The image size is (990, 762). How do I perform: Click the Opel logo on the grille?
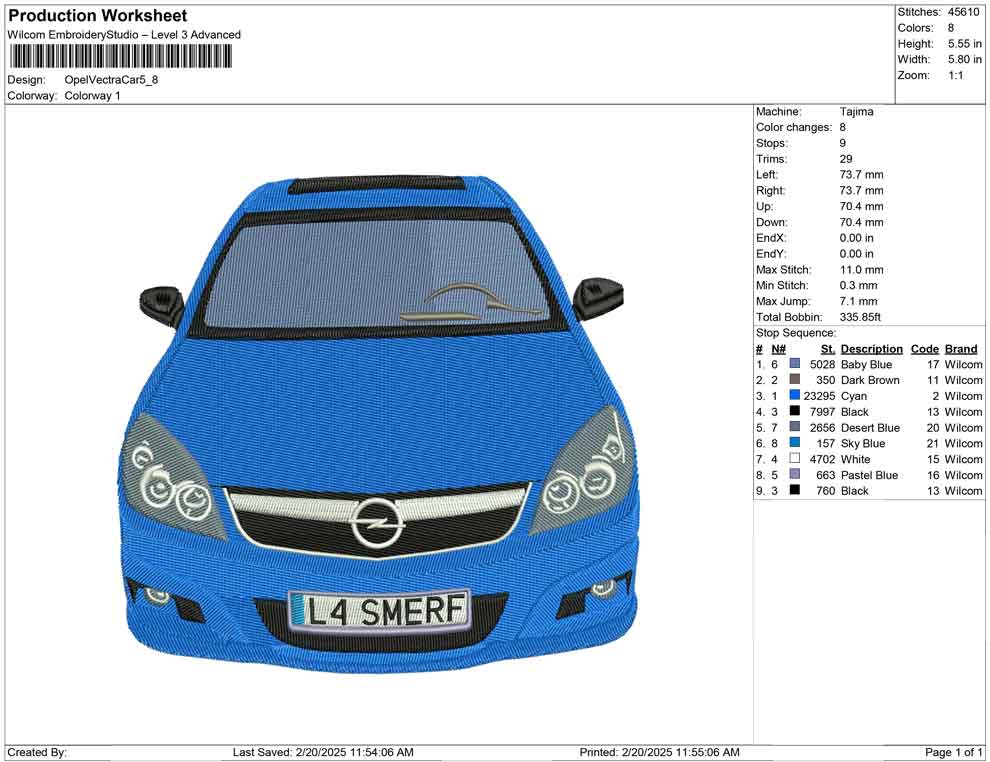point(375,521)
